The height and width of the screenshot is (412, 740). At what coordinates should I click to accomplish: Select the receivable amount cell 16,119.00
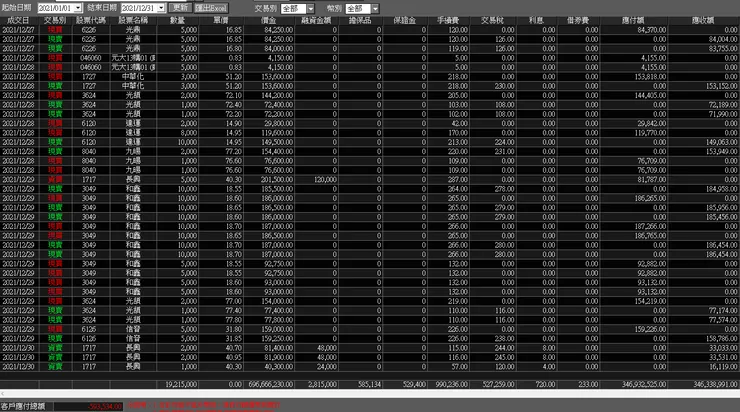[x=704, y=367]
